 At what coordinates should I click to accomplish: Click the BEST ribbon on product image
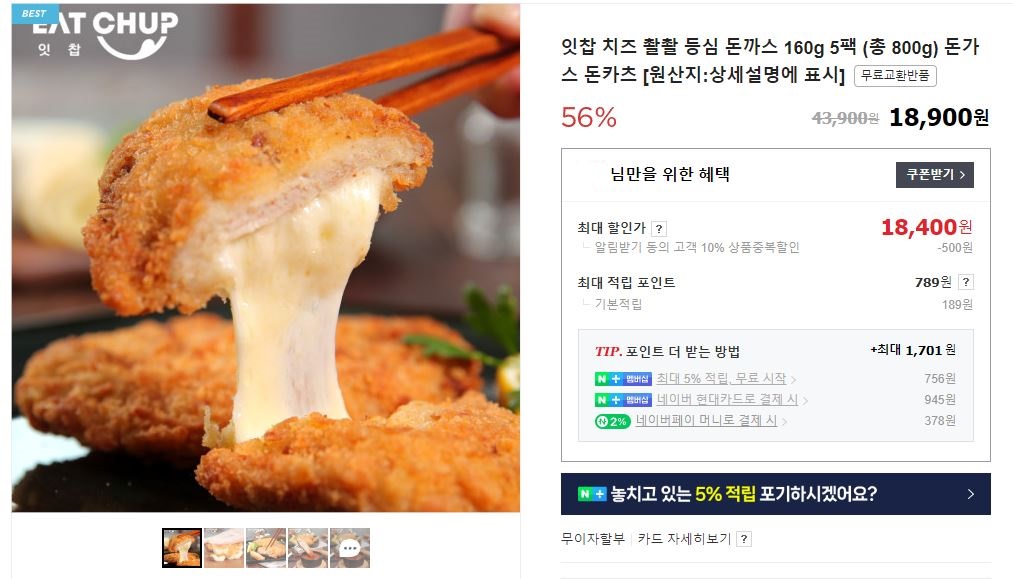(x=35, y=14)
